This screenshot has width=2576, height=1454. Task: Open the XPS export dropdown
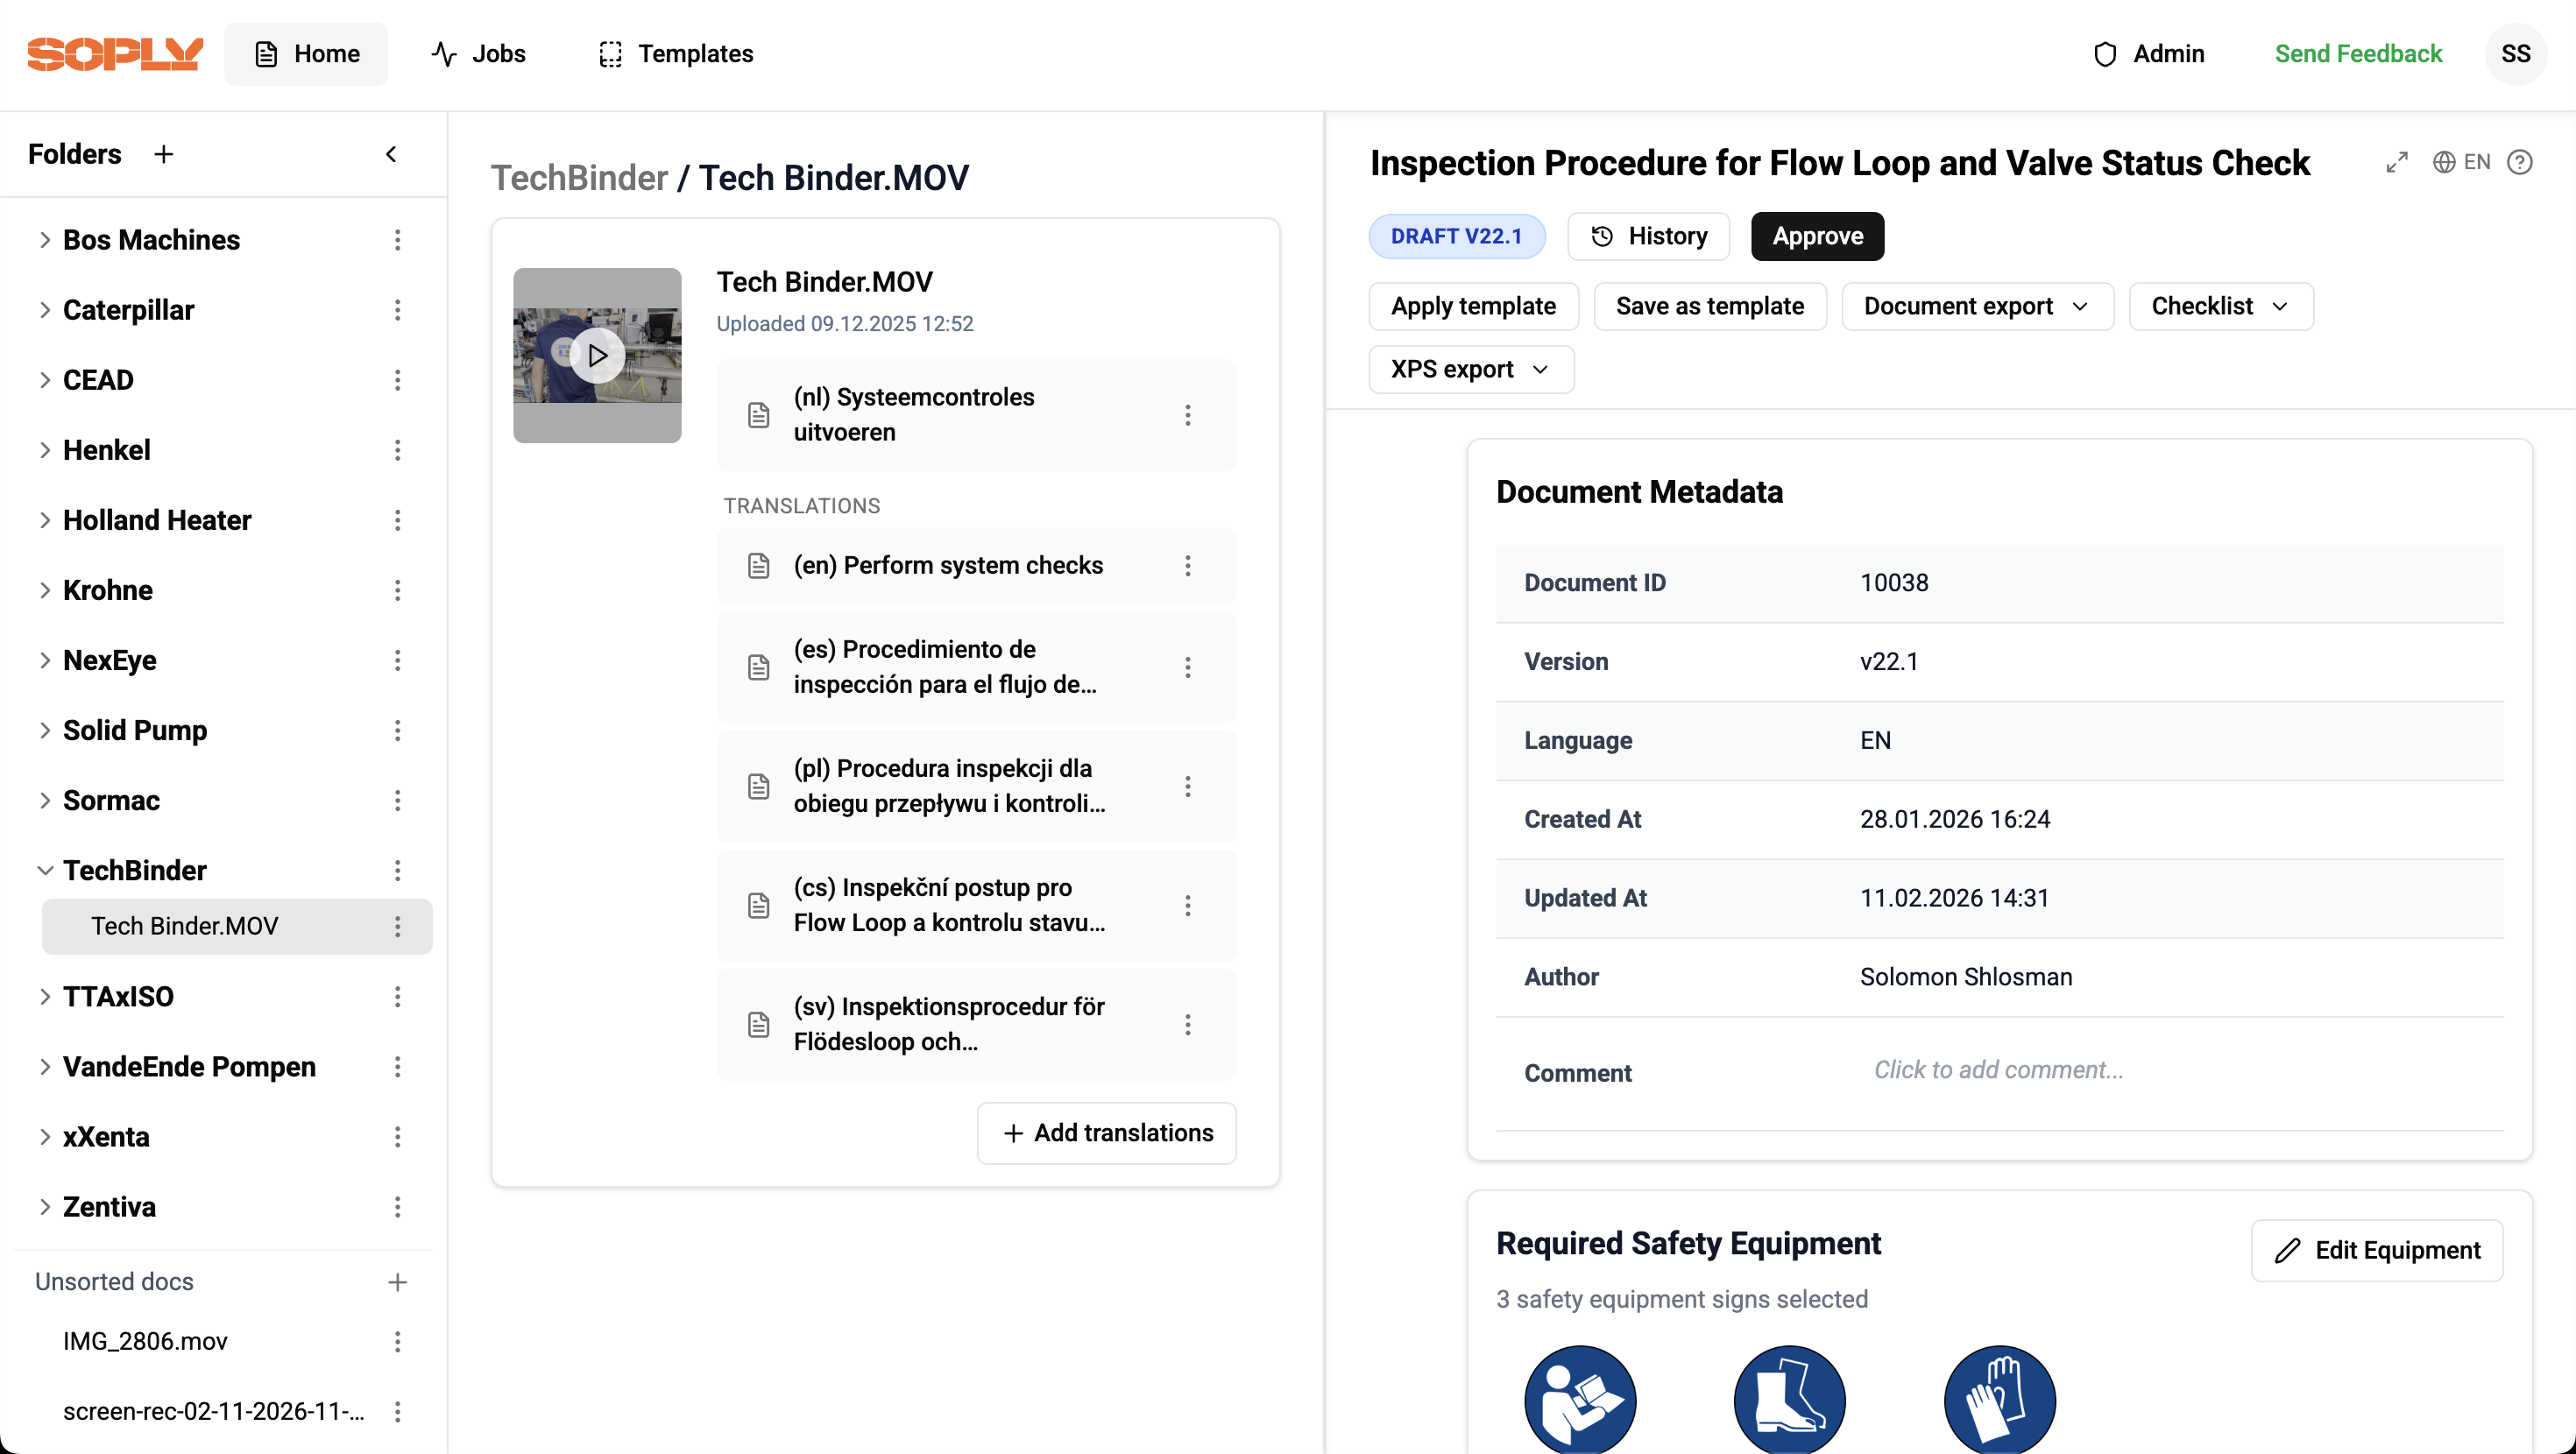pos(1470,369)
